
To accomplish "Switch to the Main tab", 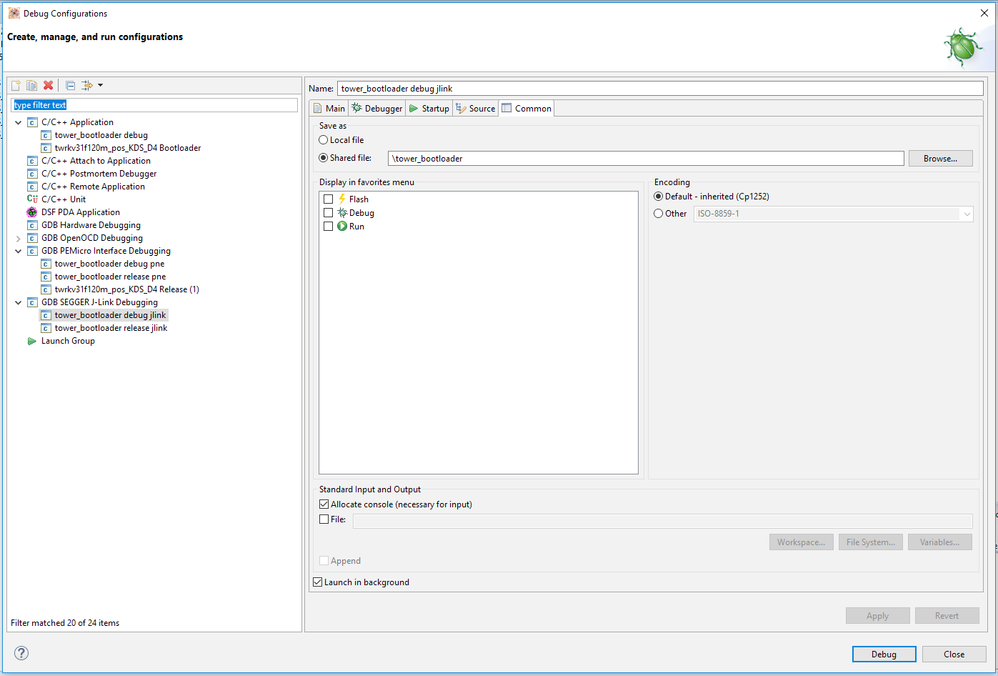I will [x=328, y=108].
